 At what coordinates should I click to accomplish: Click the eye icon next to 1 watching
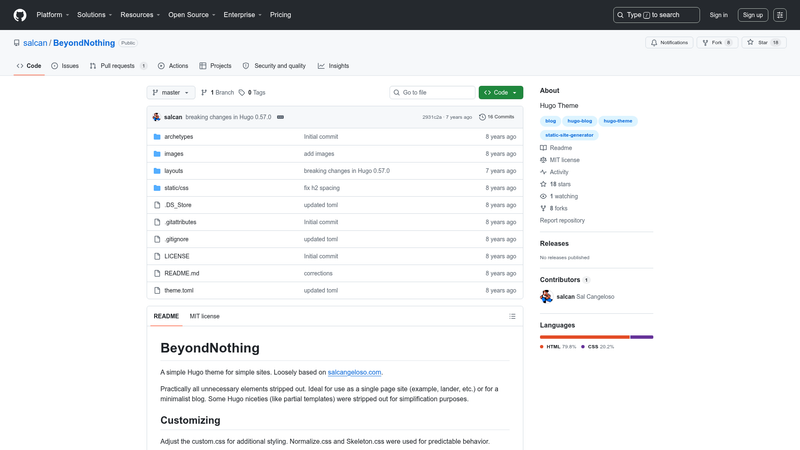543,196
